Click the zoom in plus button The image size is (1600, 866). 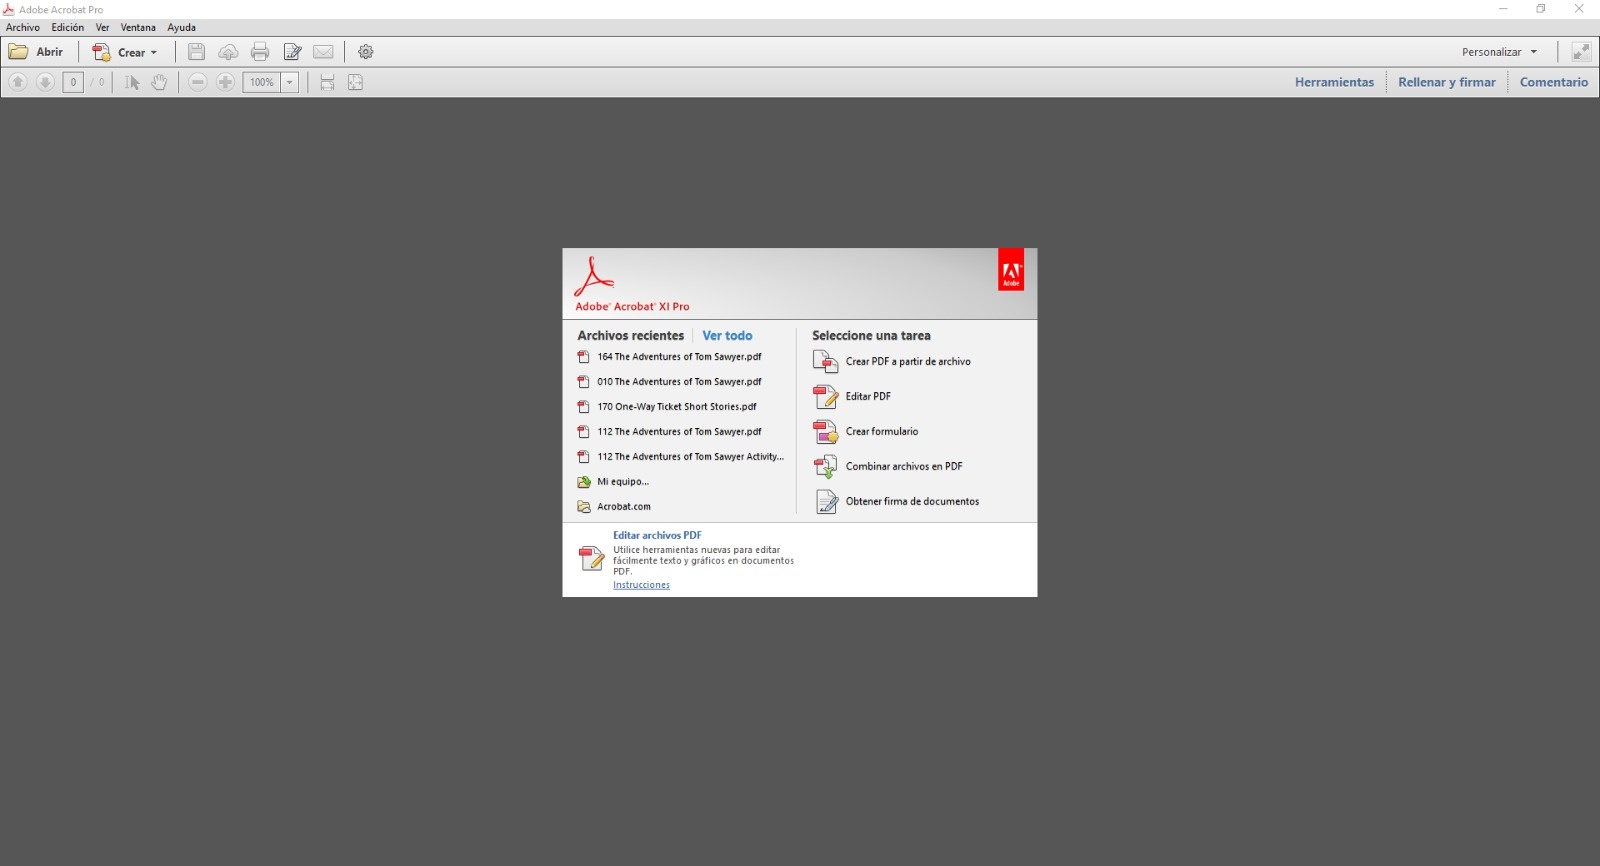226,82
